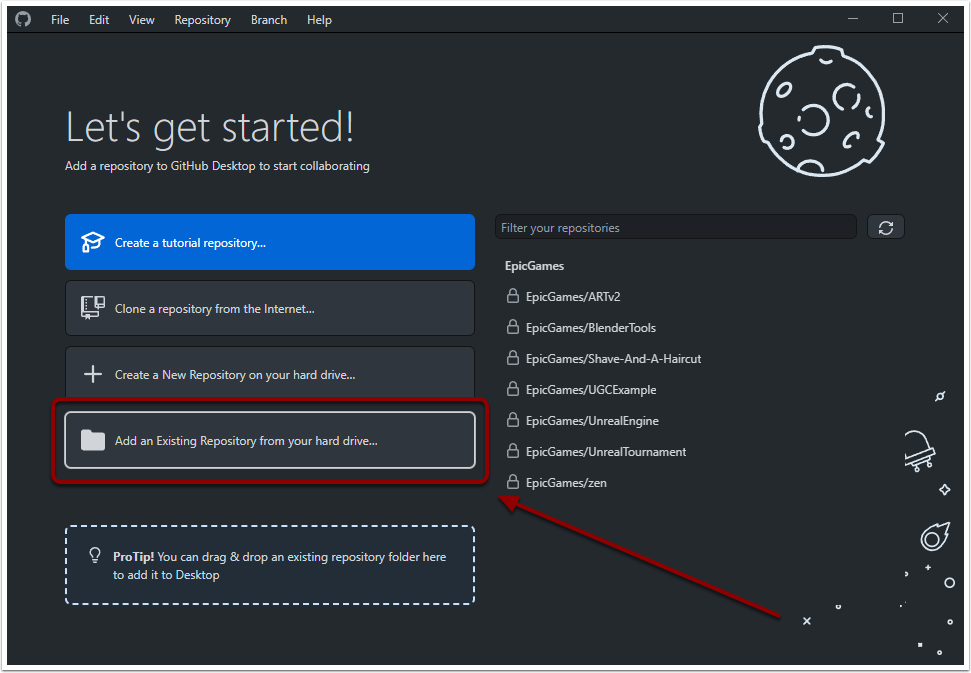Click Add an Existing Repository from your hard drive
Viewport: 971px width, 673px height.
[x=270, y=440]
